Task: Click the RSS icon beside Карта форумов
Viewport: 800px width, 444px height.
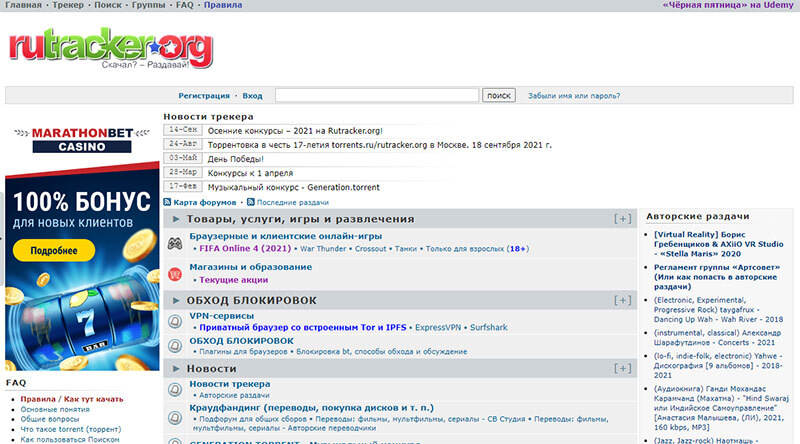Action: coord(167,202)
